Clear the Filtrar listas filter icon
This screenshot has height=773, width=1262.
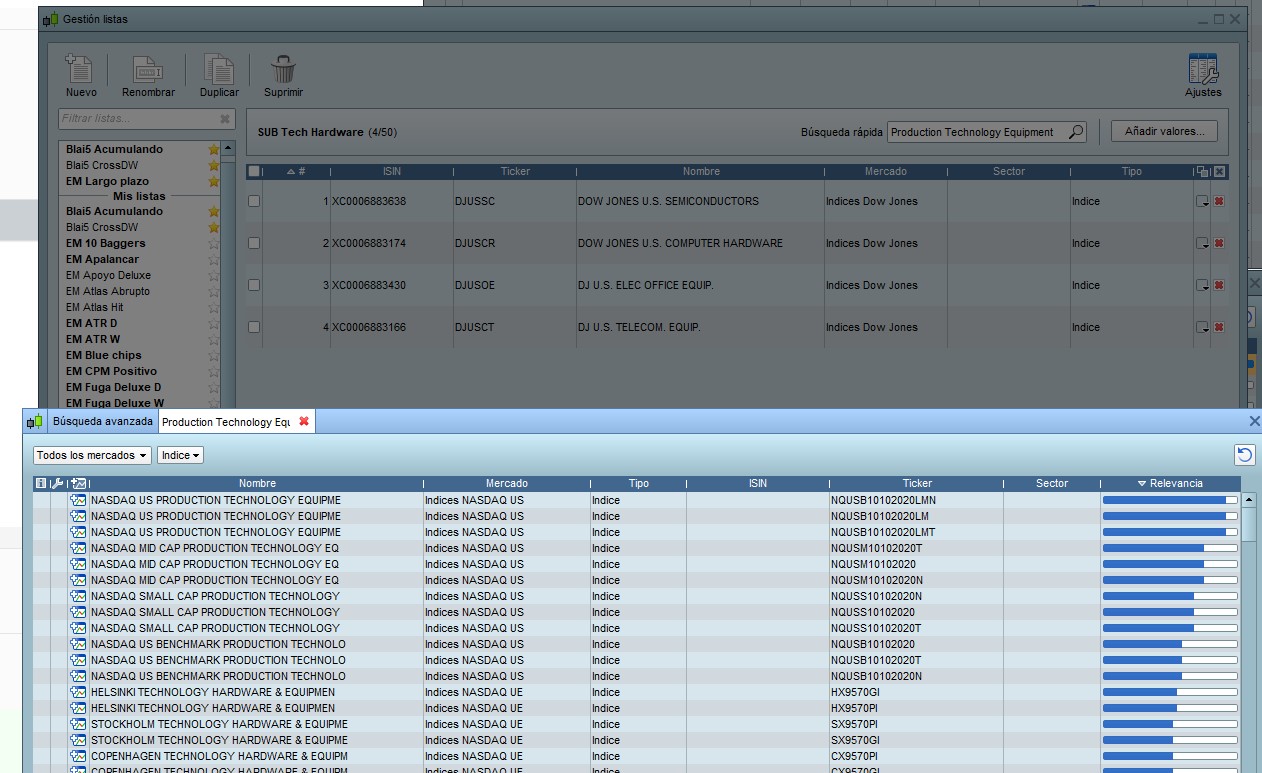click(x=225, y=119)
